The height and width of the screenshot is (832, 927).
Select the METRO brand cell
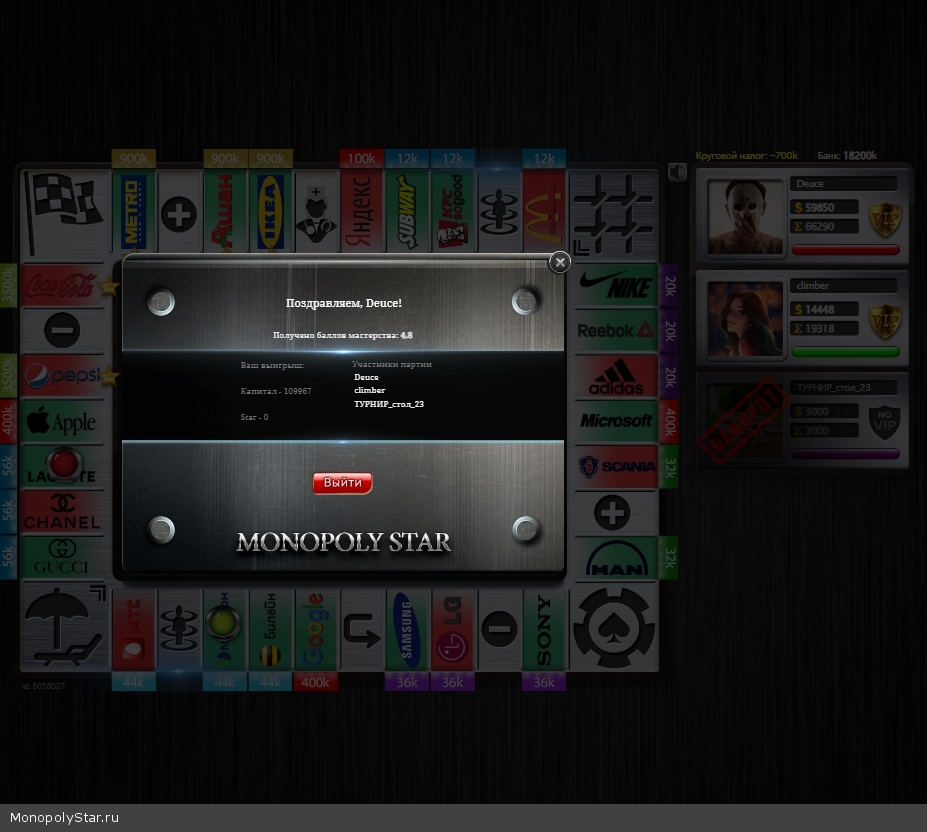(x=134, y=212)
